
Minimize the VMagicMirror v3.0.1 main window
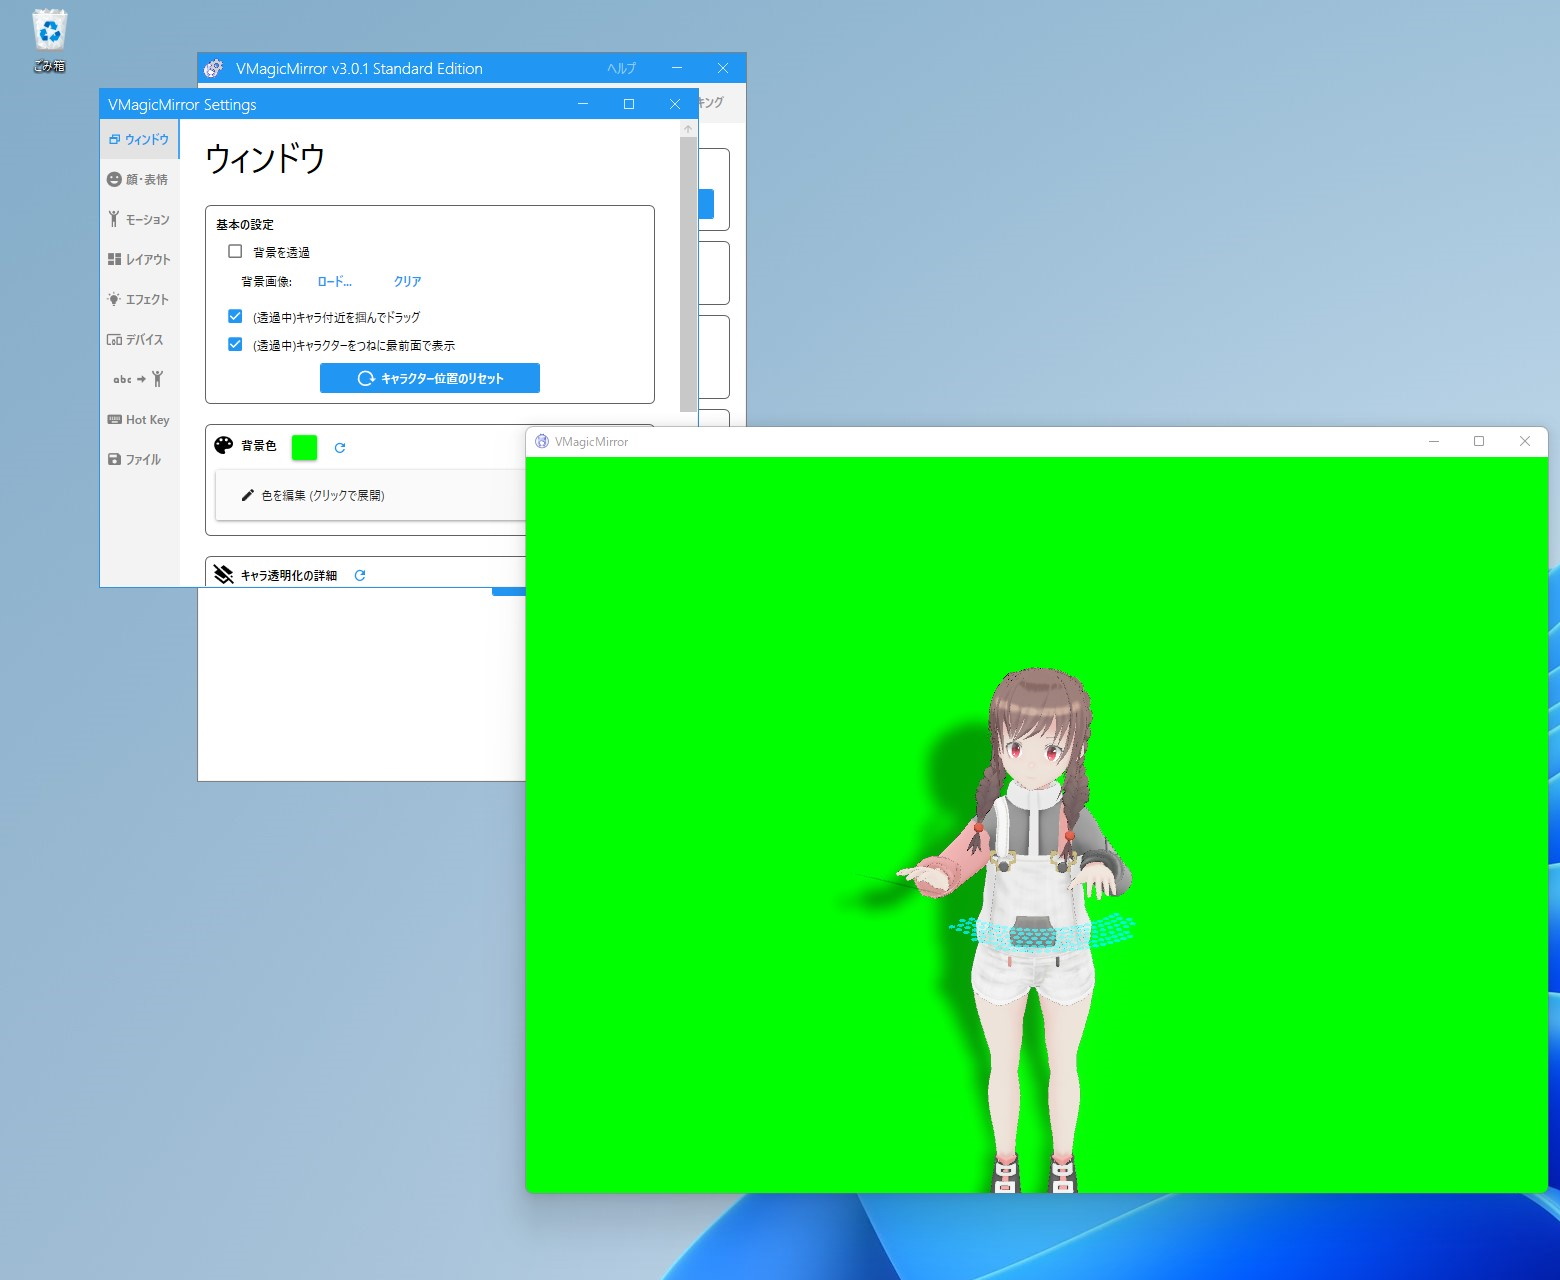tap(677, 68)
